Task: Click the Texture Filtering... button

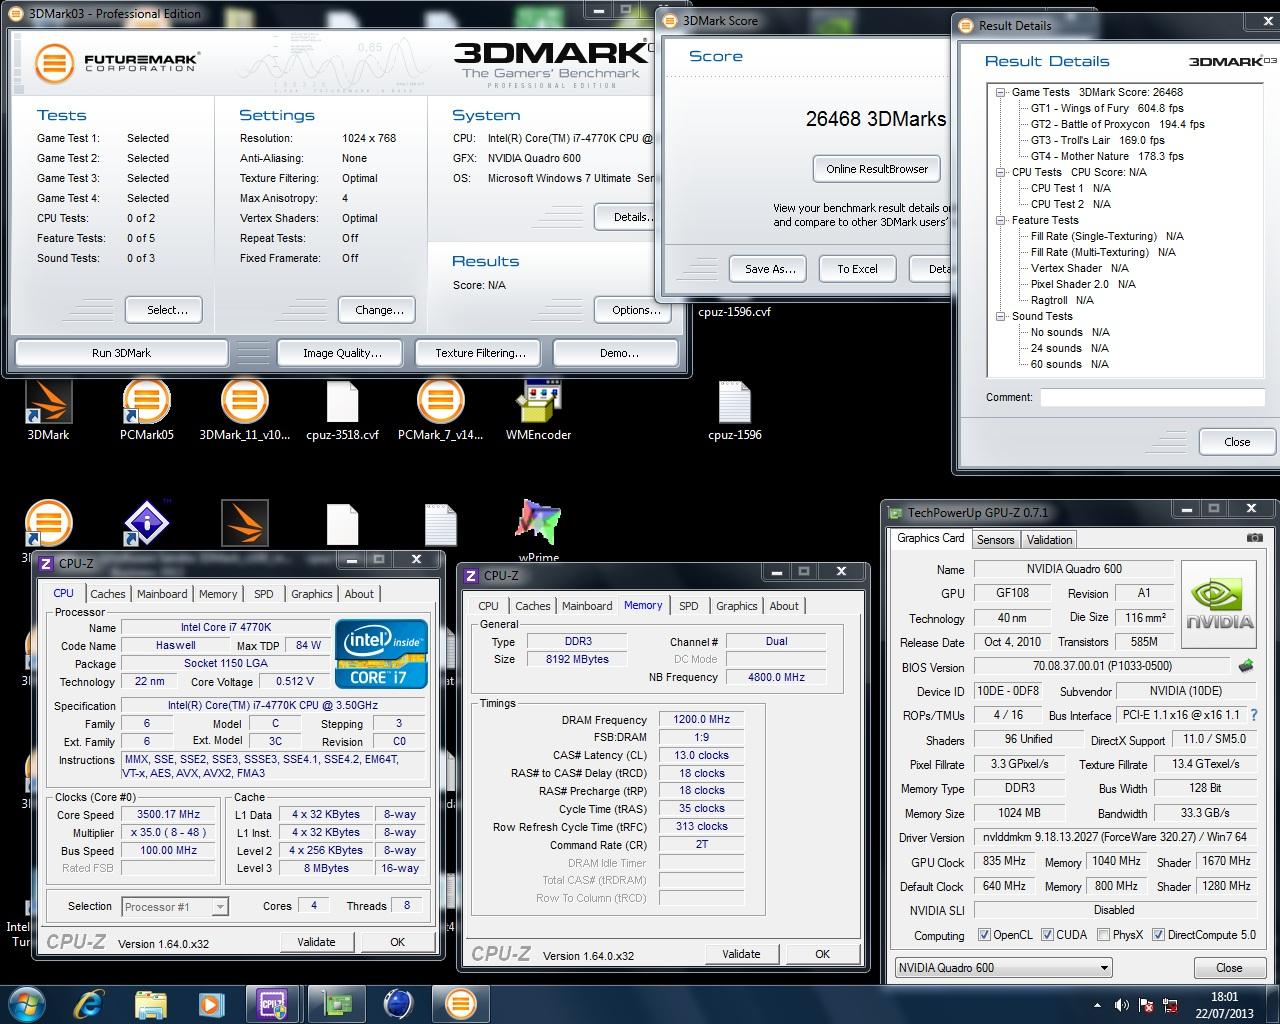Action: point(480,353)
